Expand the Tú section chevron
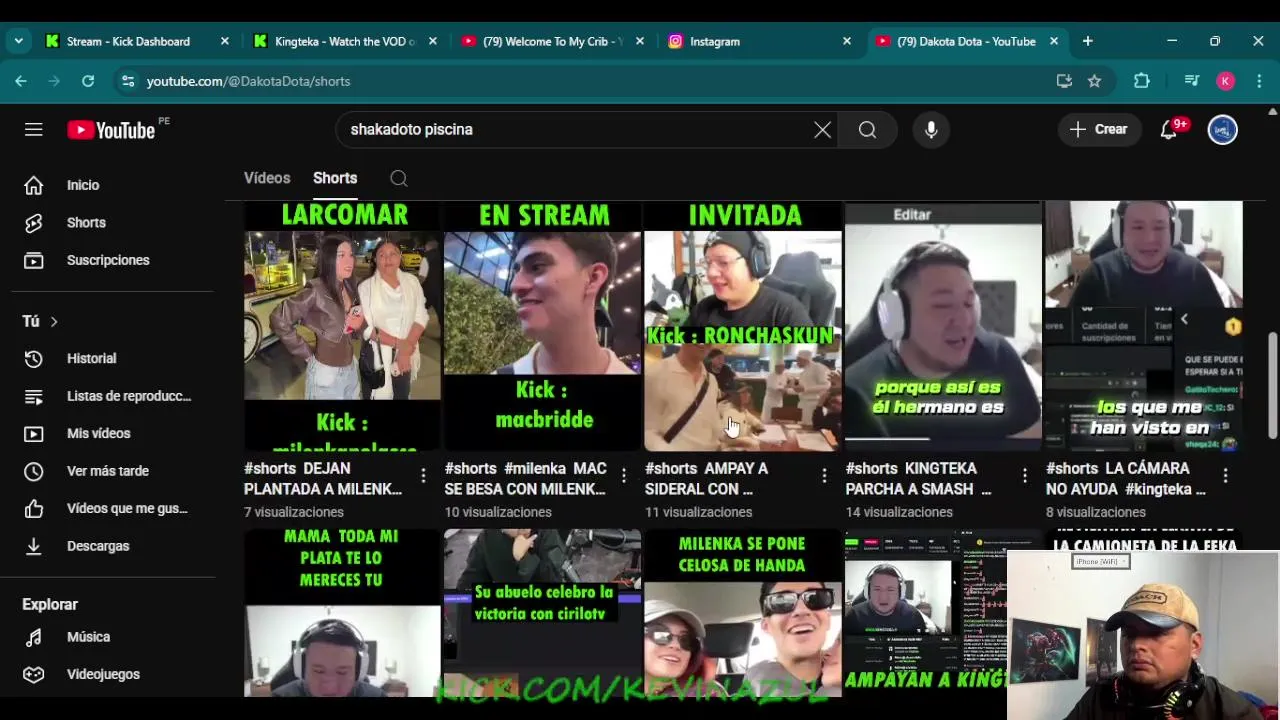1280x720 pixels. [x=54, y=321]
